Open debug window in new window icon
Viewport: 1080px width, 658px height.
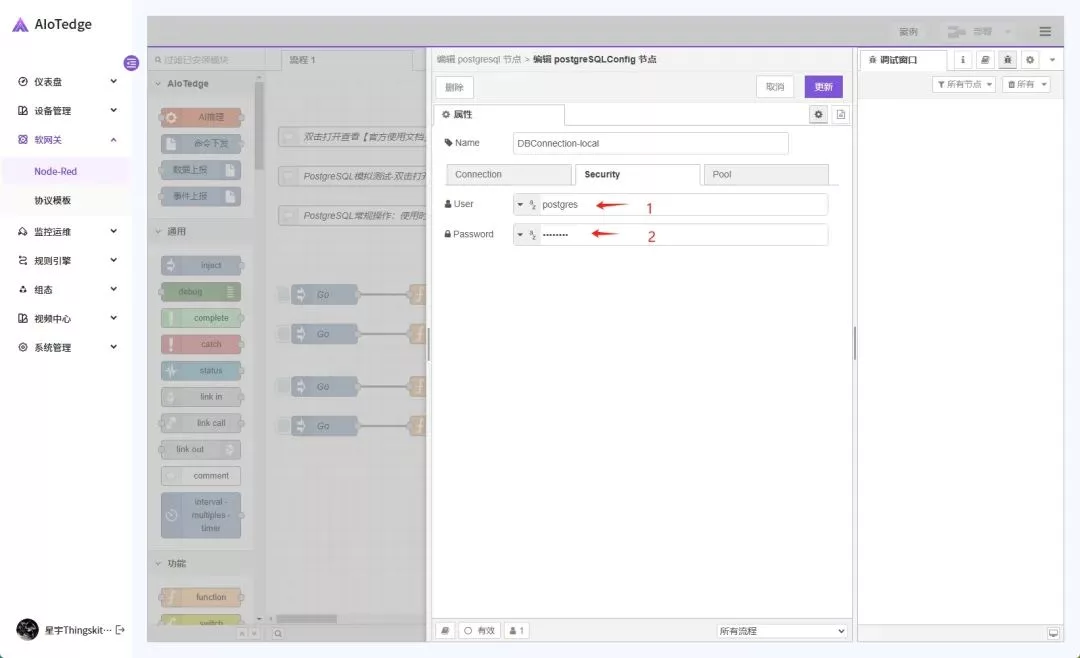1053,633
